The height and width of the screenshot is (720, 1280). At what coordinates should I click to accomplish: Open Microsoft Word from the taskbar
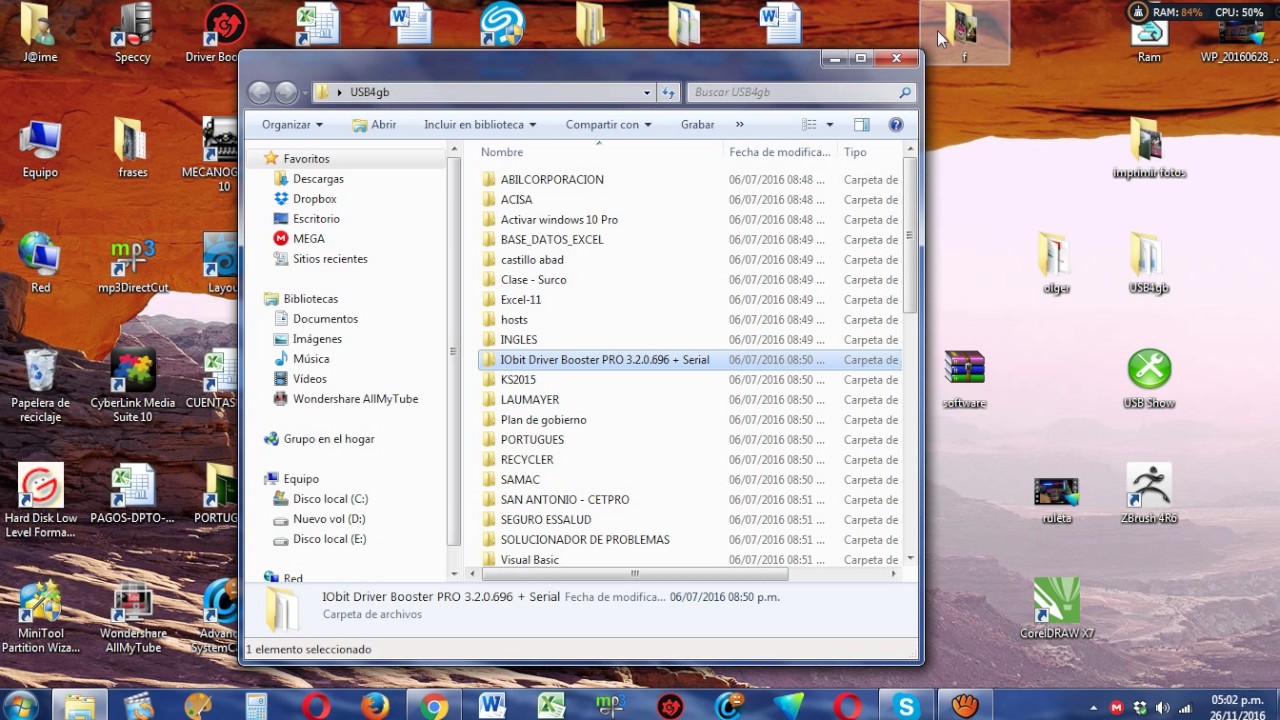pyautogui.click(x=492, y=706)
